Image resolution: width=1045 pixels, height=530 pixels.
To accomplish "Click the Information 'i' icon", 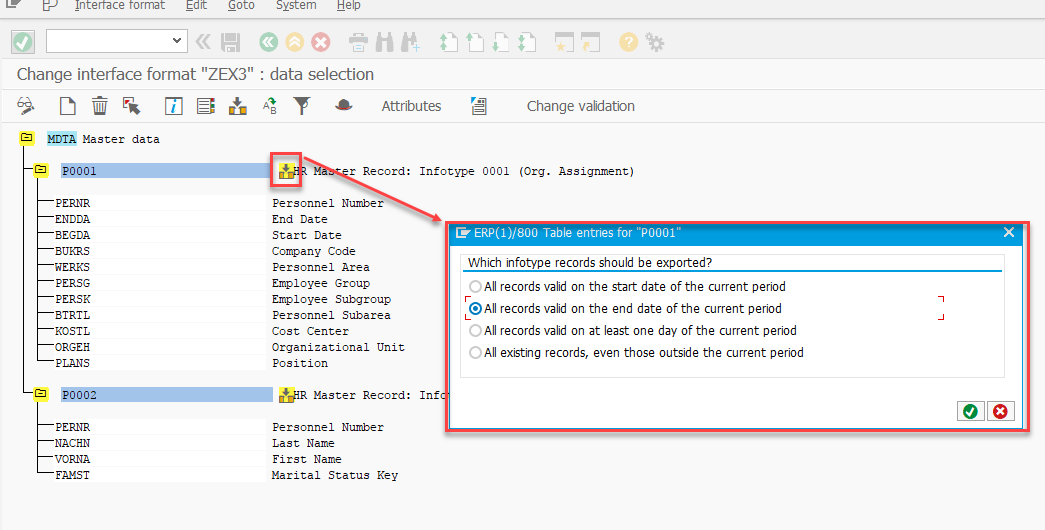I will coord(173,105).
